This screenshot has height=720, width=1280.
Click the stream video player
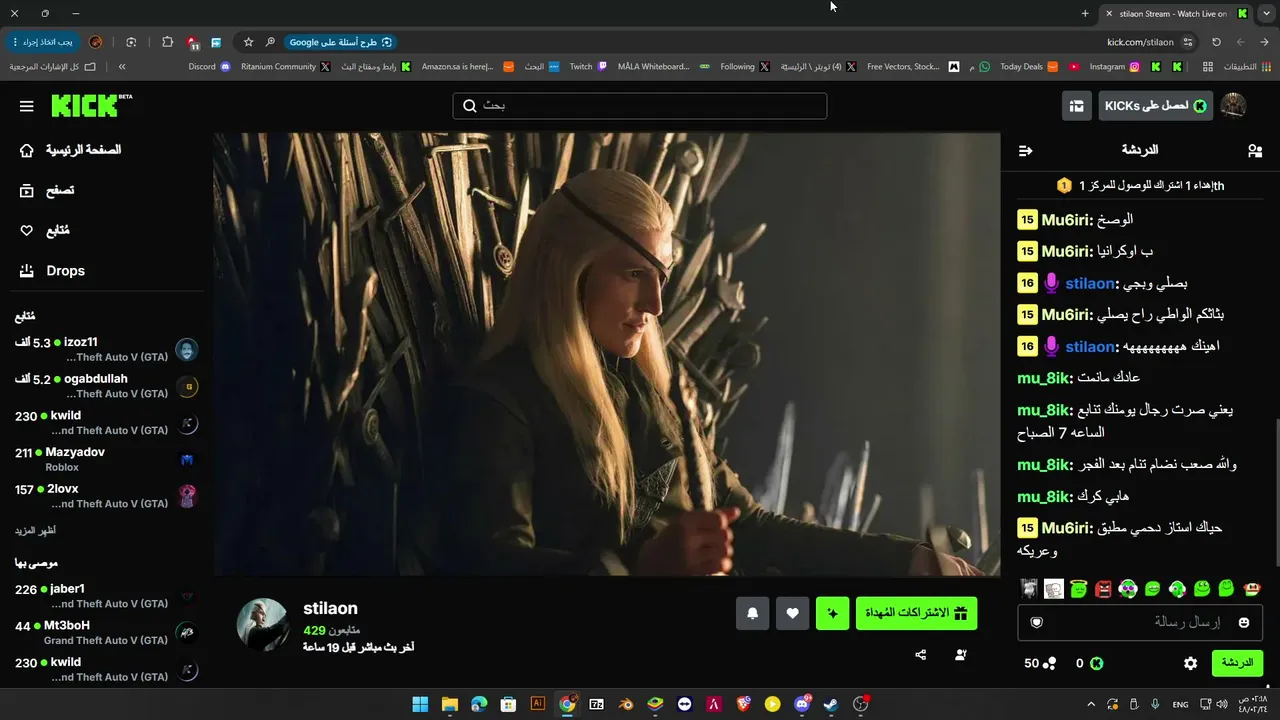click(607, 354)
